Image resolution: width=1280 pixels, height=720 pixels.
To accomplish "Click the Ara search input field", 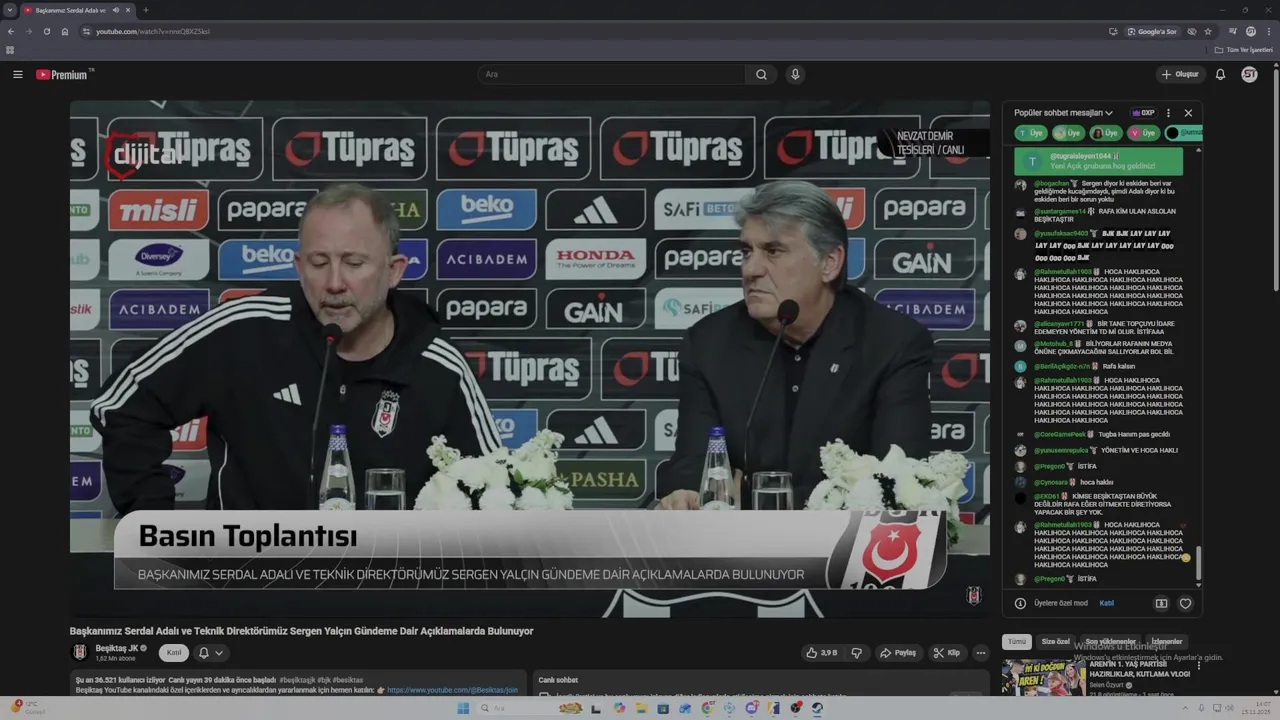I will 611,74.
